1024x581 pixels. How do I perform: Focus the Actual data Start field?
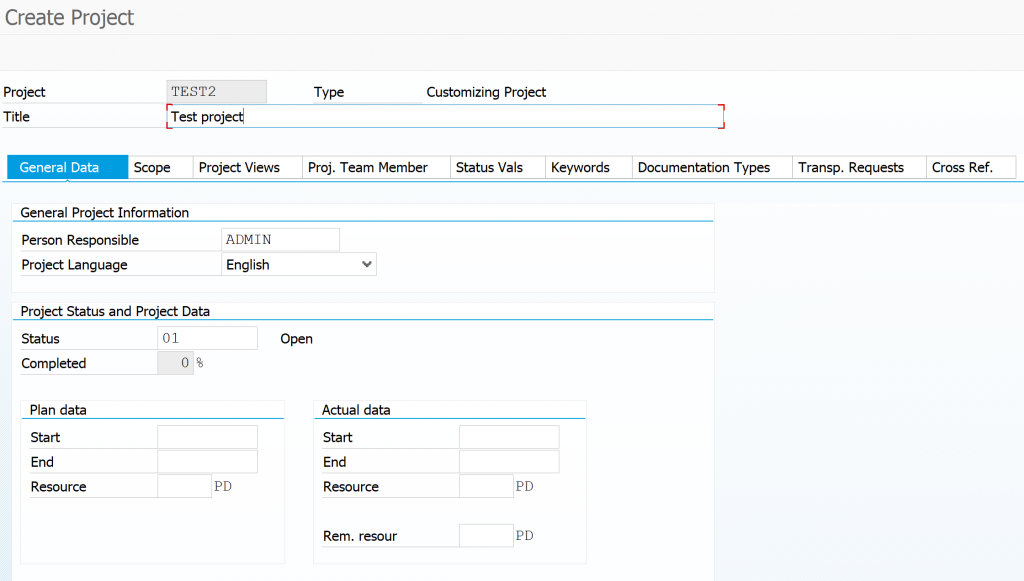click(x=509, y=437)
